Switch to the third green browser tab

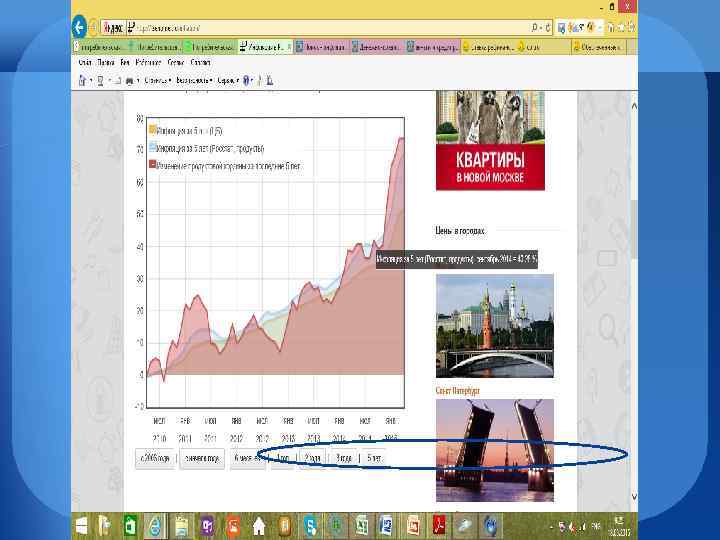210,46
